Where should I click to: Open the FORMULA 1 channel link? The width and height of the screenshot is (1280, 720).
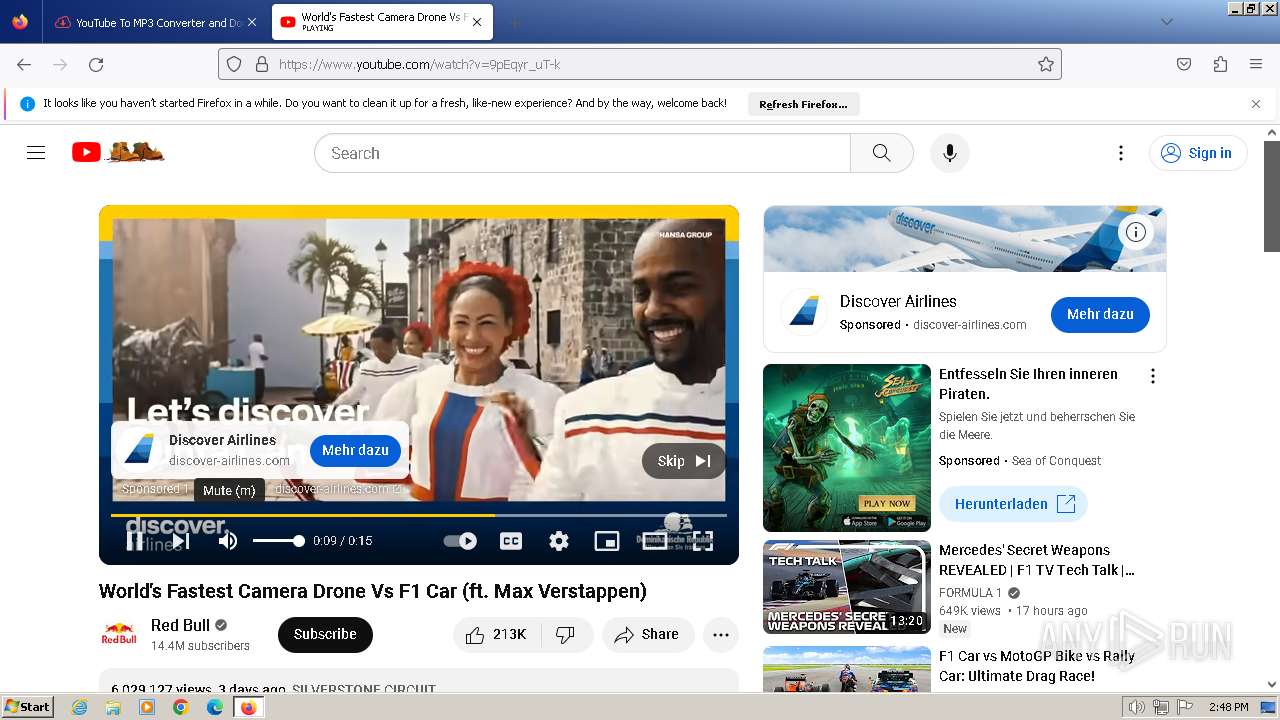click(971, 592)
